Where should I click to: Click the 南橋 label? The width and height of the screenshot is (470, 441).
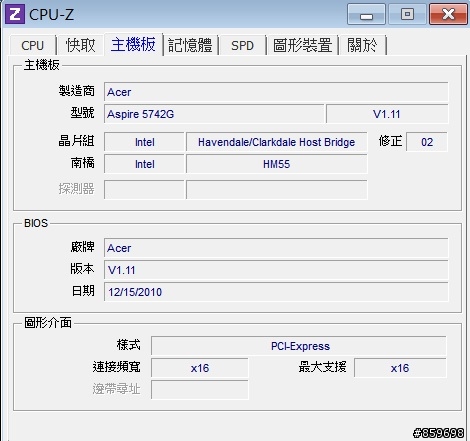tap(83, 163)
